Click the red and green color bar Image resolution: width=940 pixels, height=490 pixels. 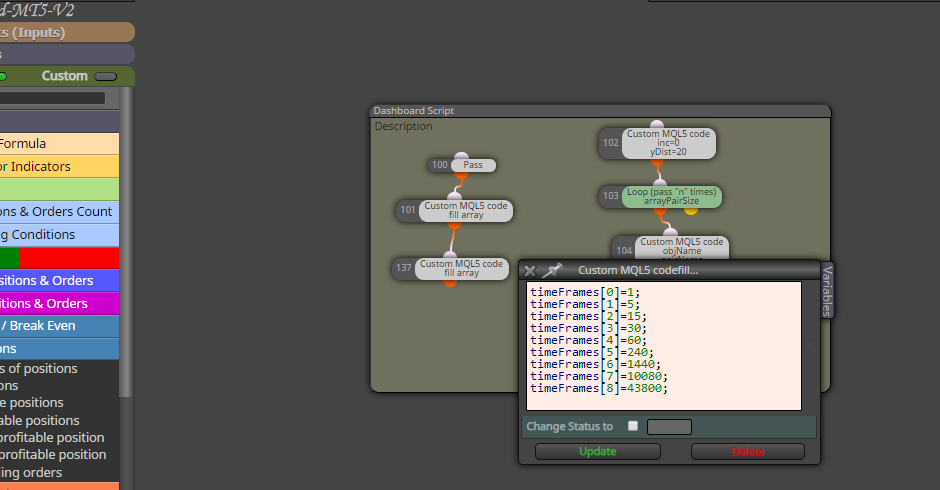click(59, 258)
